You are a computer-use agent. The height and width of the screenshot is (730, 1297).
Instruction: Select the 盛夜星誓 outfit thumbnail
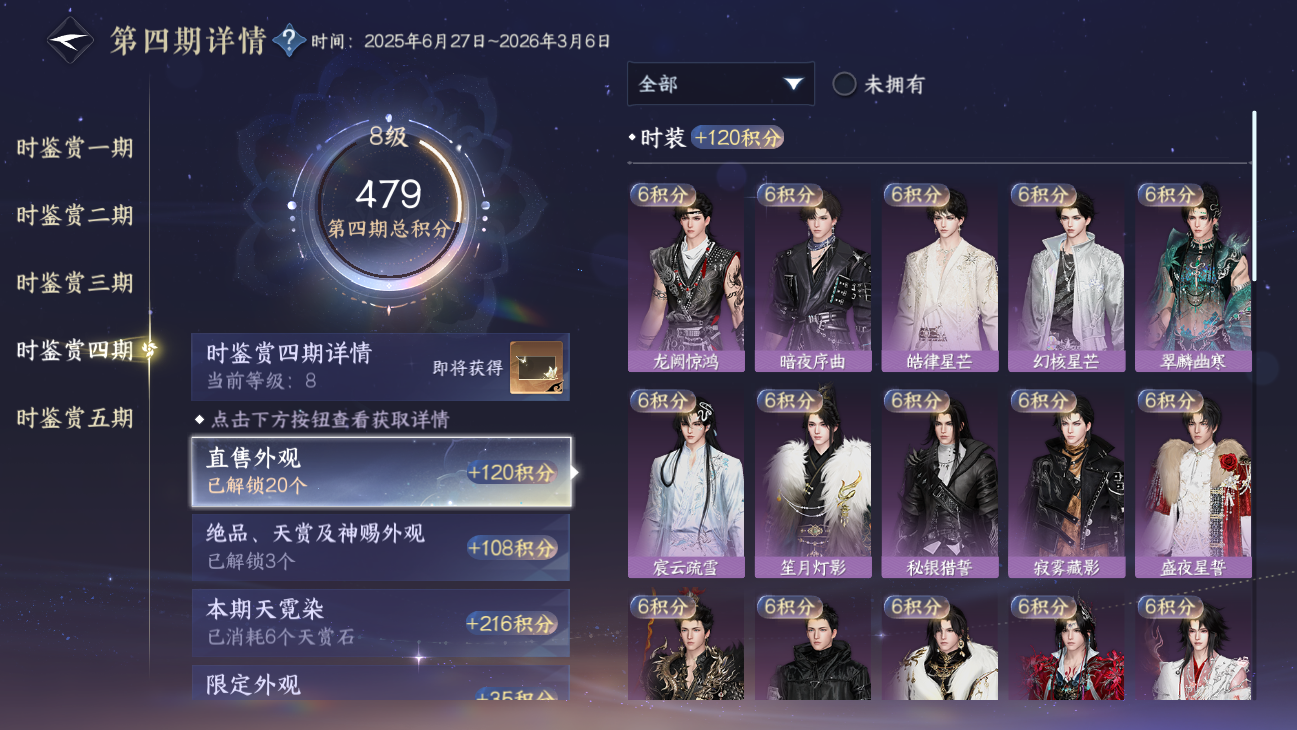click(1193, 483)
